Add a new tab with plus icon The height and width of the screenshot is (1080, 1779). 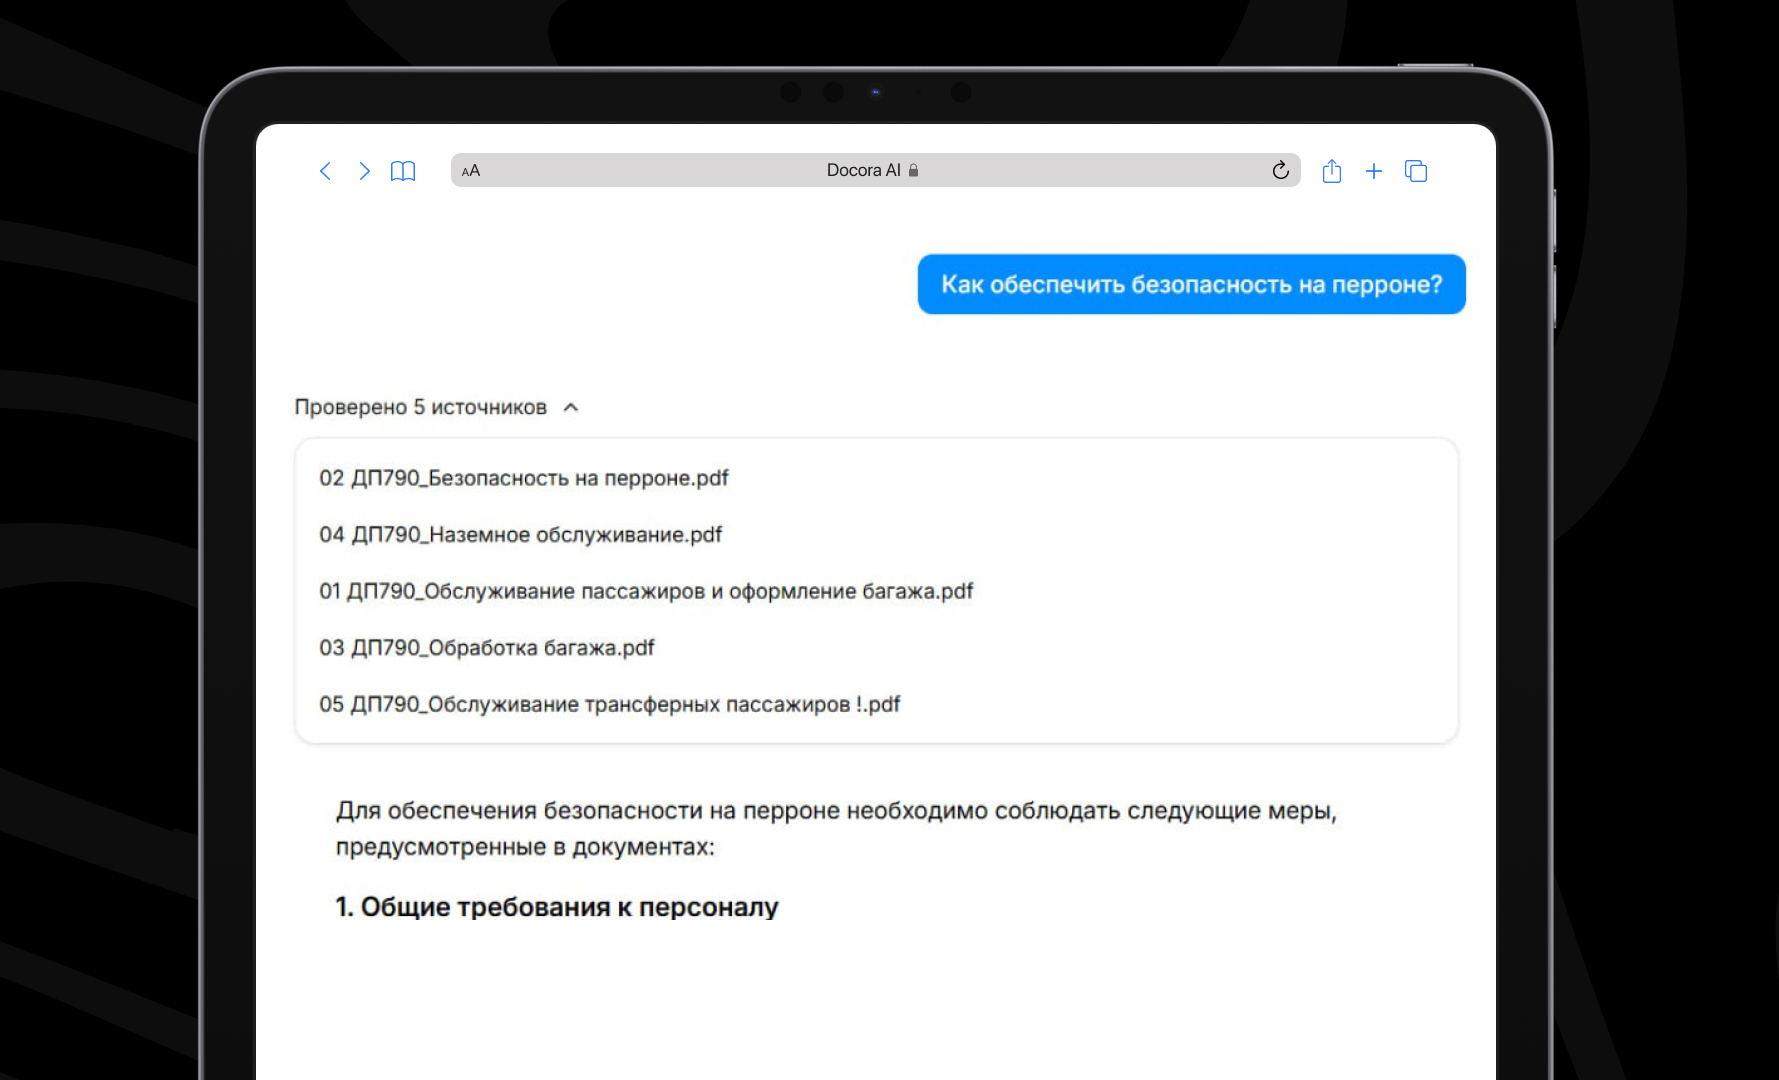coord(1374,171)
